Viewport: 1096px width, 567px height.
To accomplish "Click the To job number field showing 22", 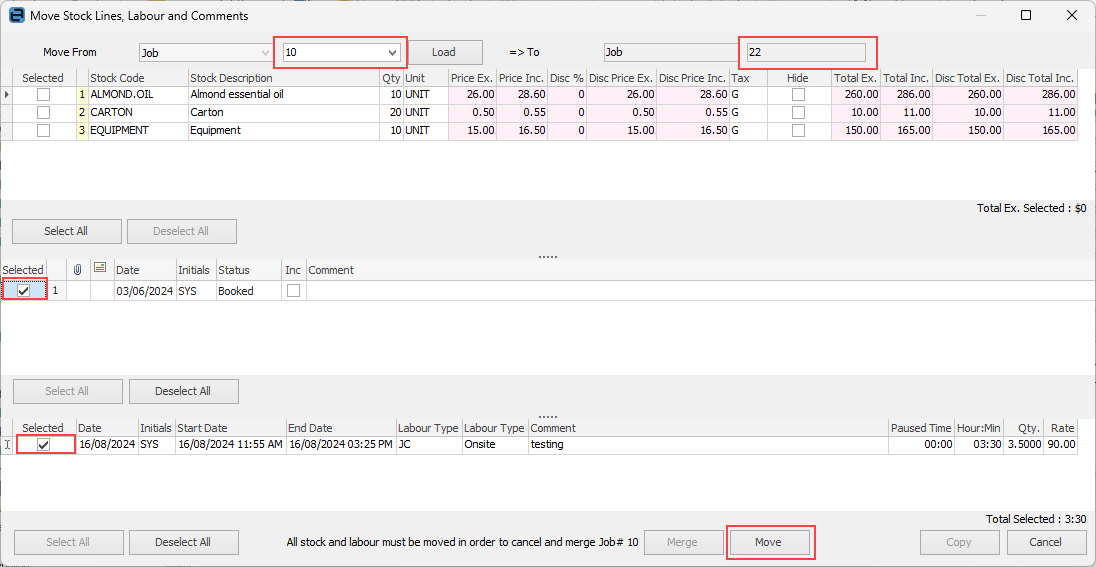I will coord(806,53).
